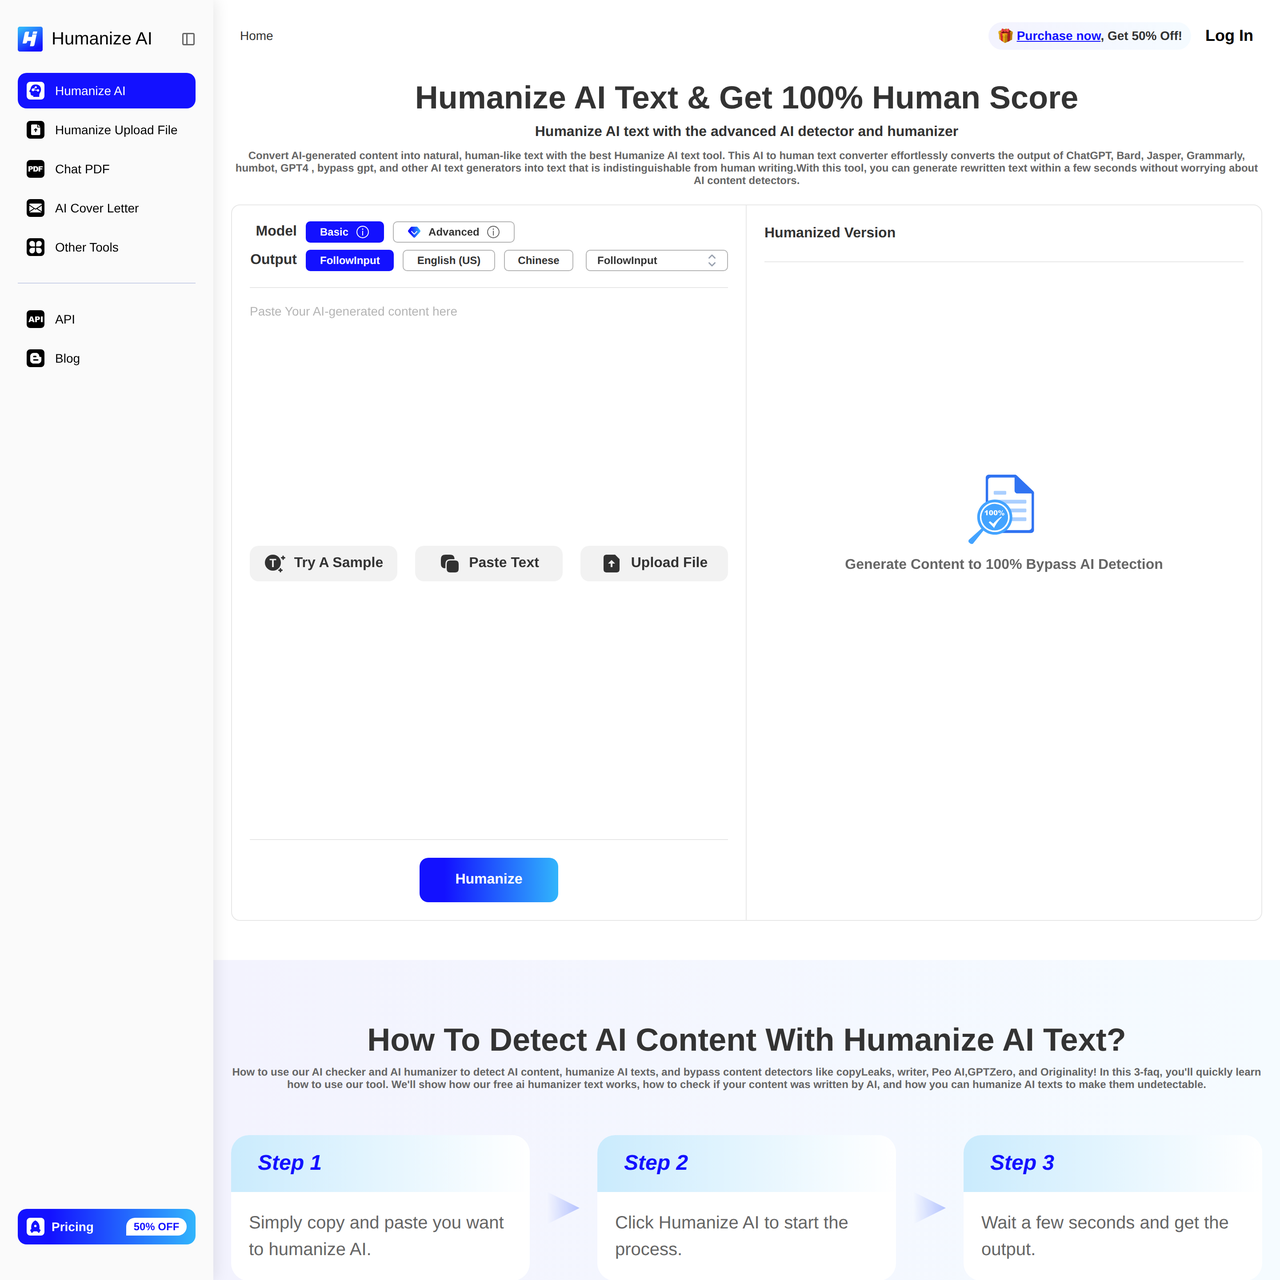Viewport: 1280px width, 1280px height.
Task: Click the Chat PDF sidebar icon
Action: 36,169
